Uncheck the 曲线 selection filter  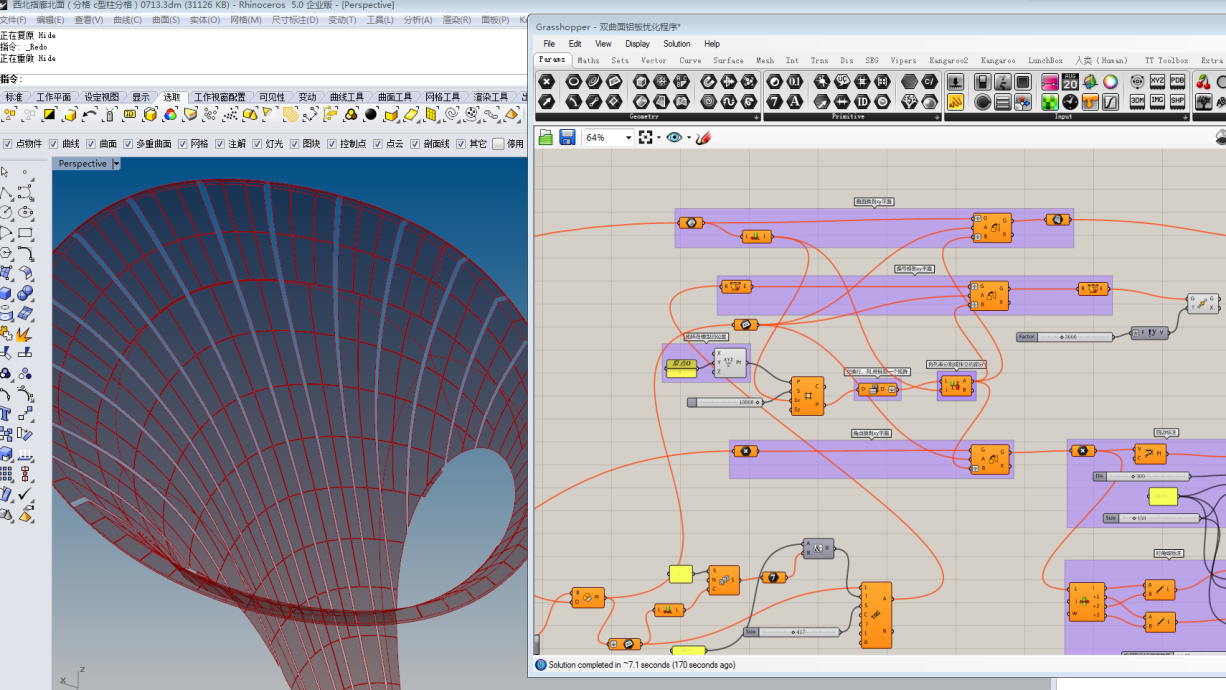54,144
